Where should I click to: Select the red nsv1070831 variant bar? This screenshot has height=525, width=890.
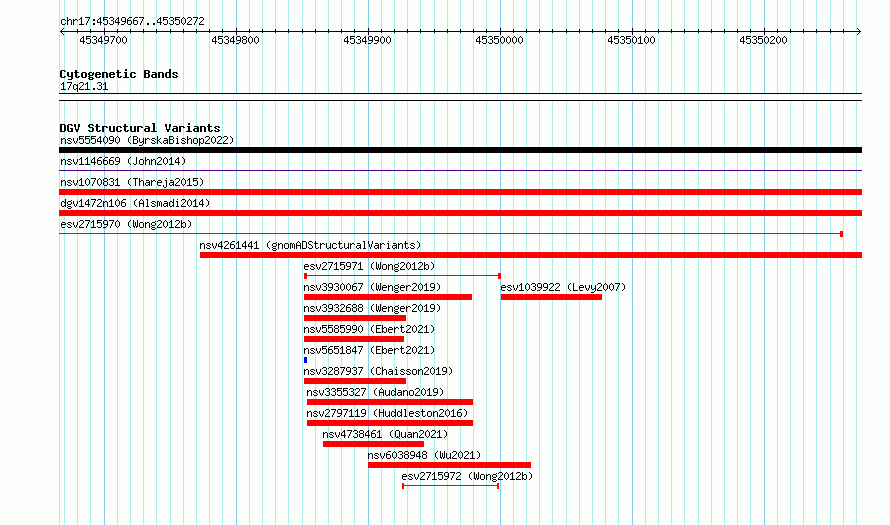(460, 192)
